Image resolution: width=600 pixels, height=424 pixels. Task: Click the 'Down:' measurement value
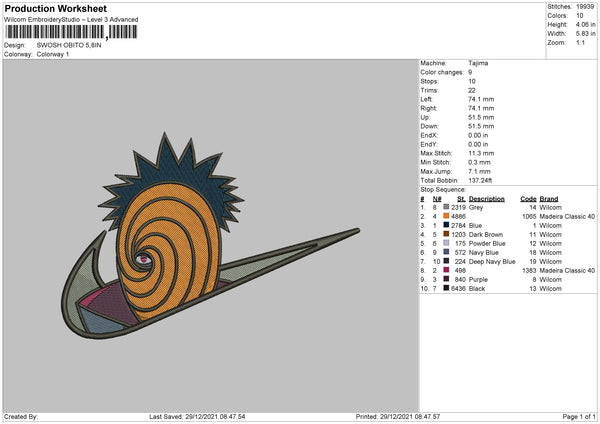[x=481, y=126]
